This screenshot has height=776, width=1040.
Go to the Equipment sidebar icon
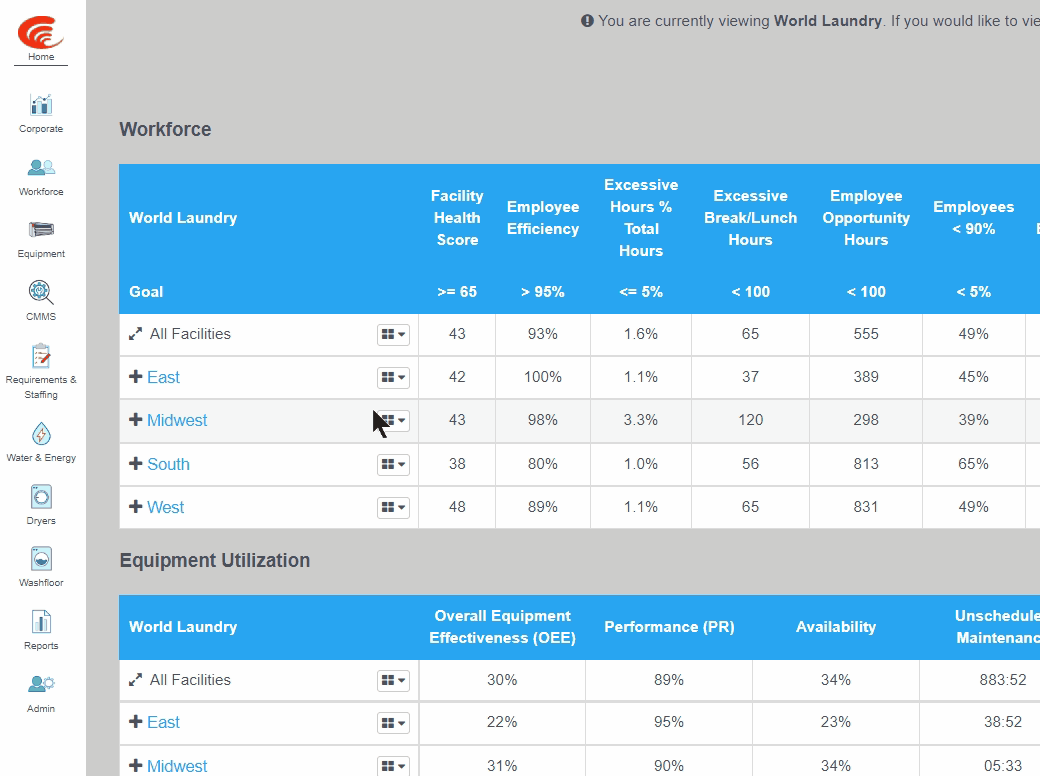click(41, 229)
